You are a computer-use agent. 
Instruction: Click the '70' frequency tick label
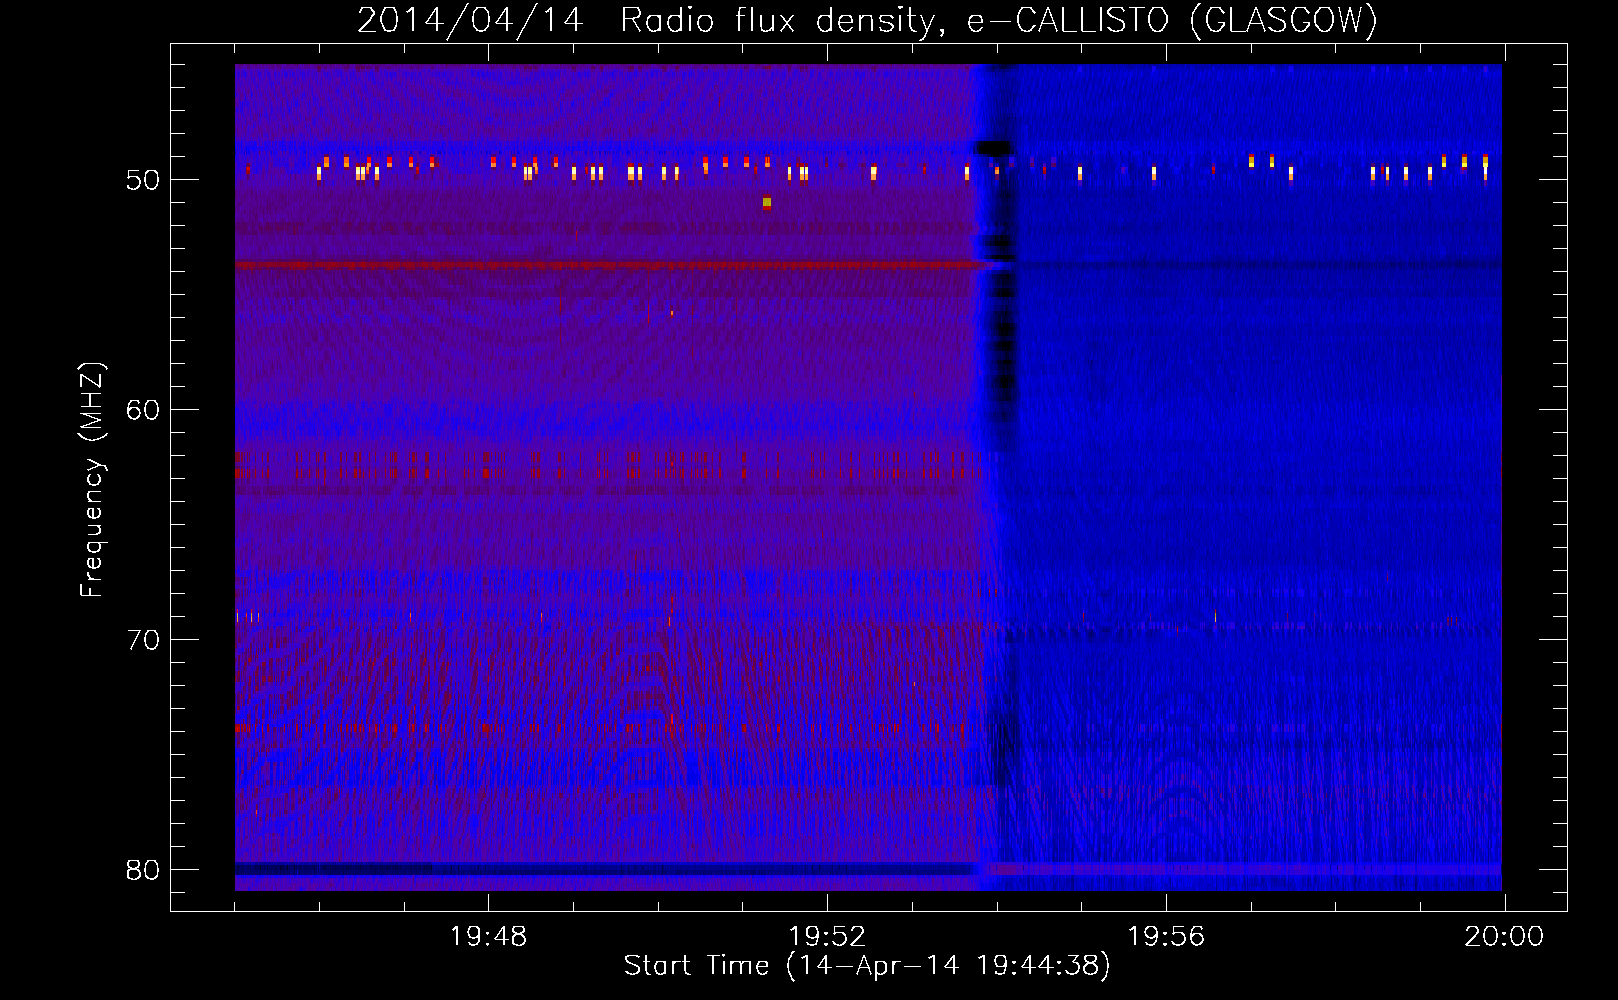[x=143, y=640]
